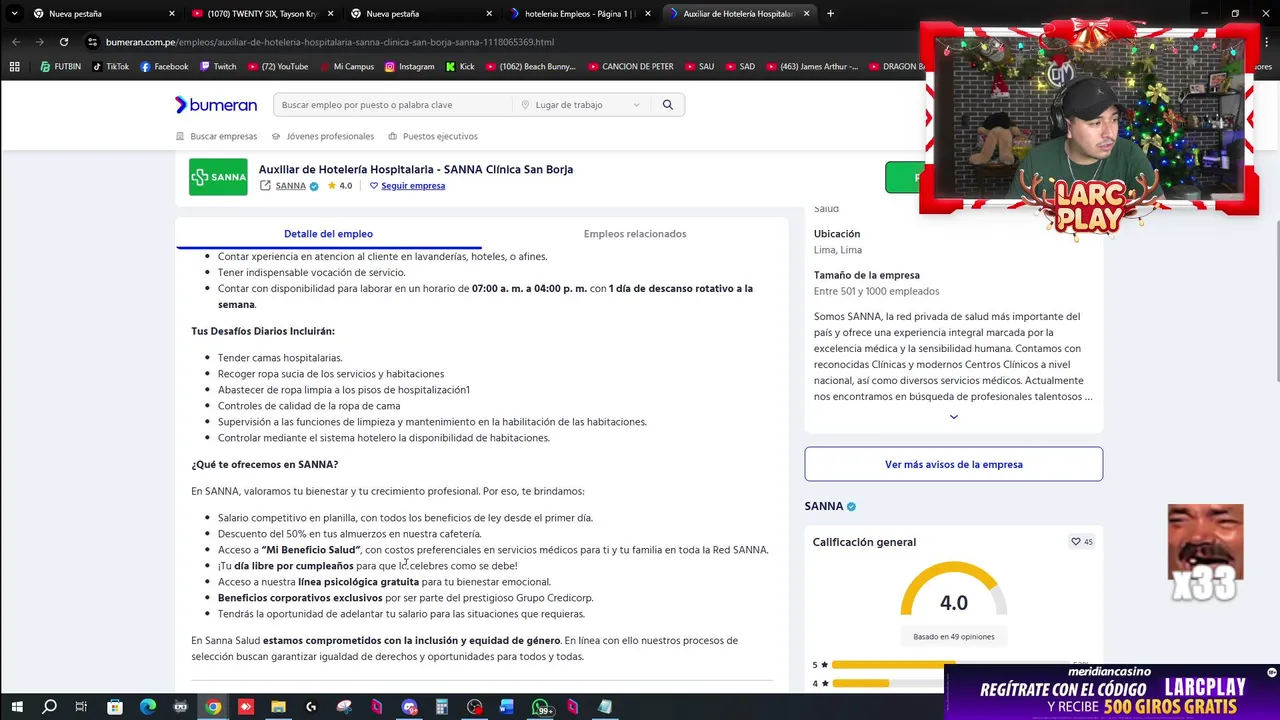Open Microsoft Edge from the taskbar
Image resolution: width=1280 pixels, height=720 pixels.
pyautogui.click(x=148, y=707)
